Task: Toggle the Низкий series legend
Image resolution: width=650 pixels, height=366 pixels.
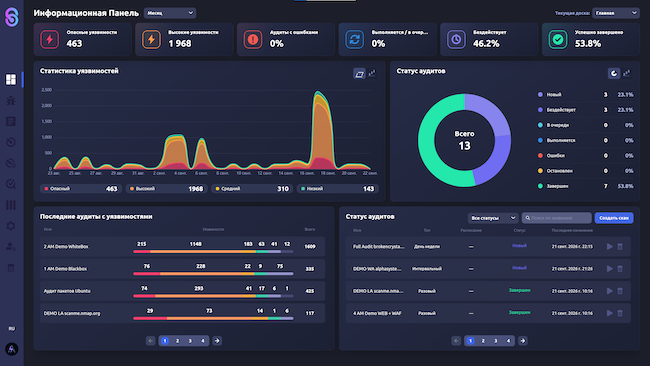Action: tap(337, 189)
